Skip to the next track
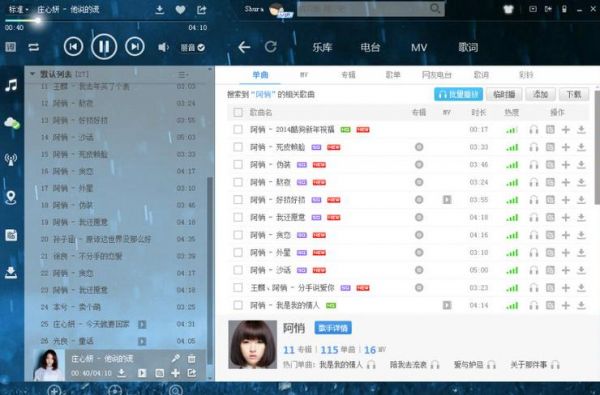This screenshot has width=600, height=395. [135, 47]
